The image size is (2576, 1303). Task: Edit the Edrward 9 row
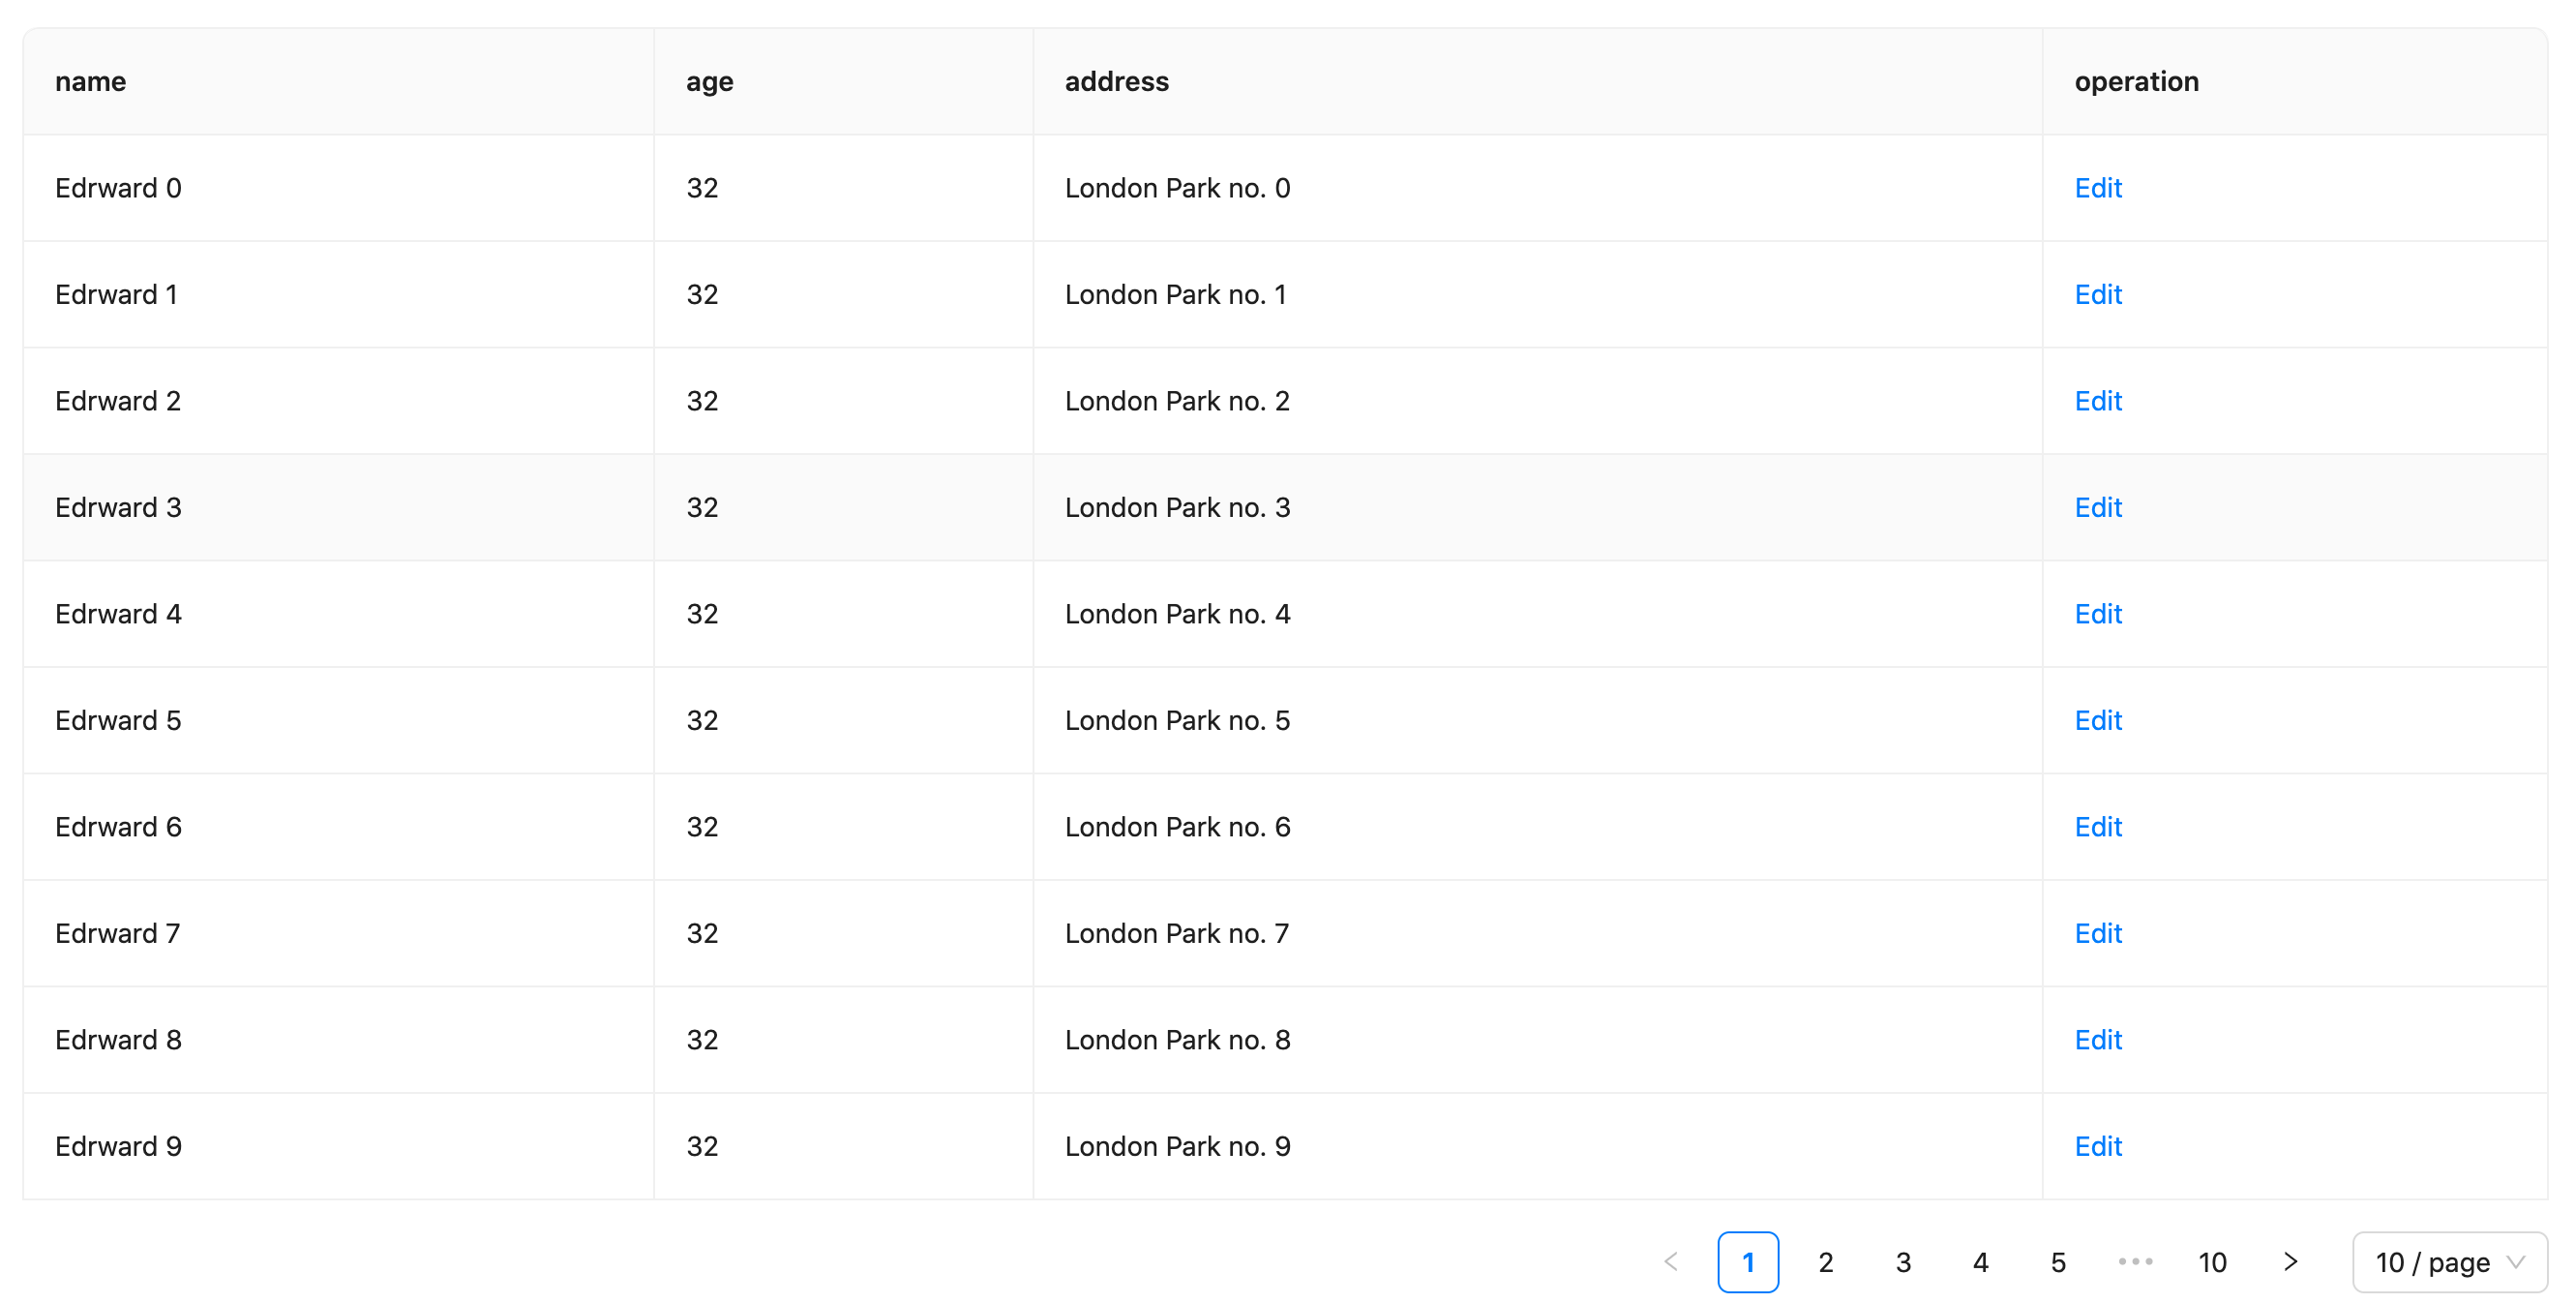click(2097, 1146)
